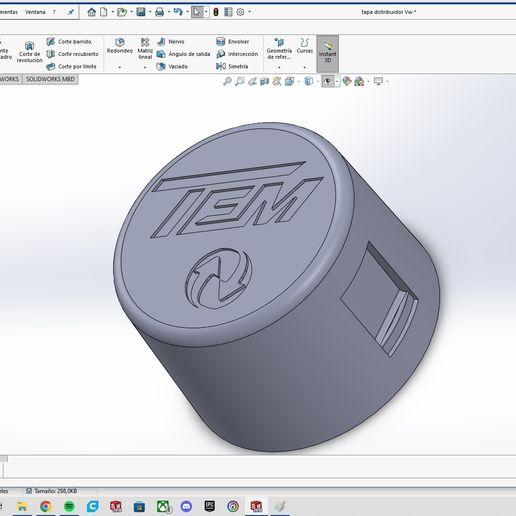The height and width of the screenshot is (516, 516).
Task: Apply the Redondeo fillet tool
Action: (x=120, y=46)
